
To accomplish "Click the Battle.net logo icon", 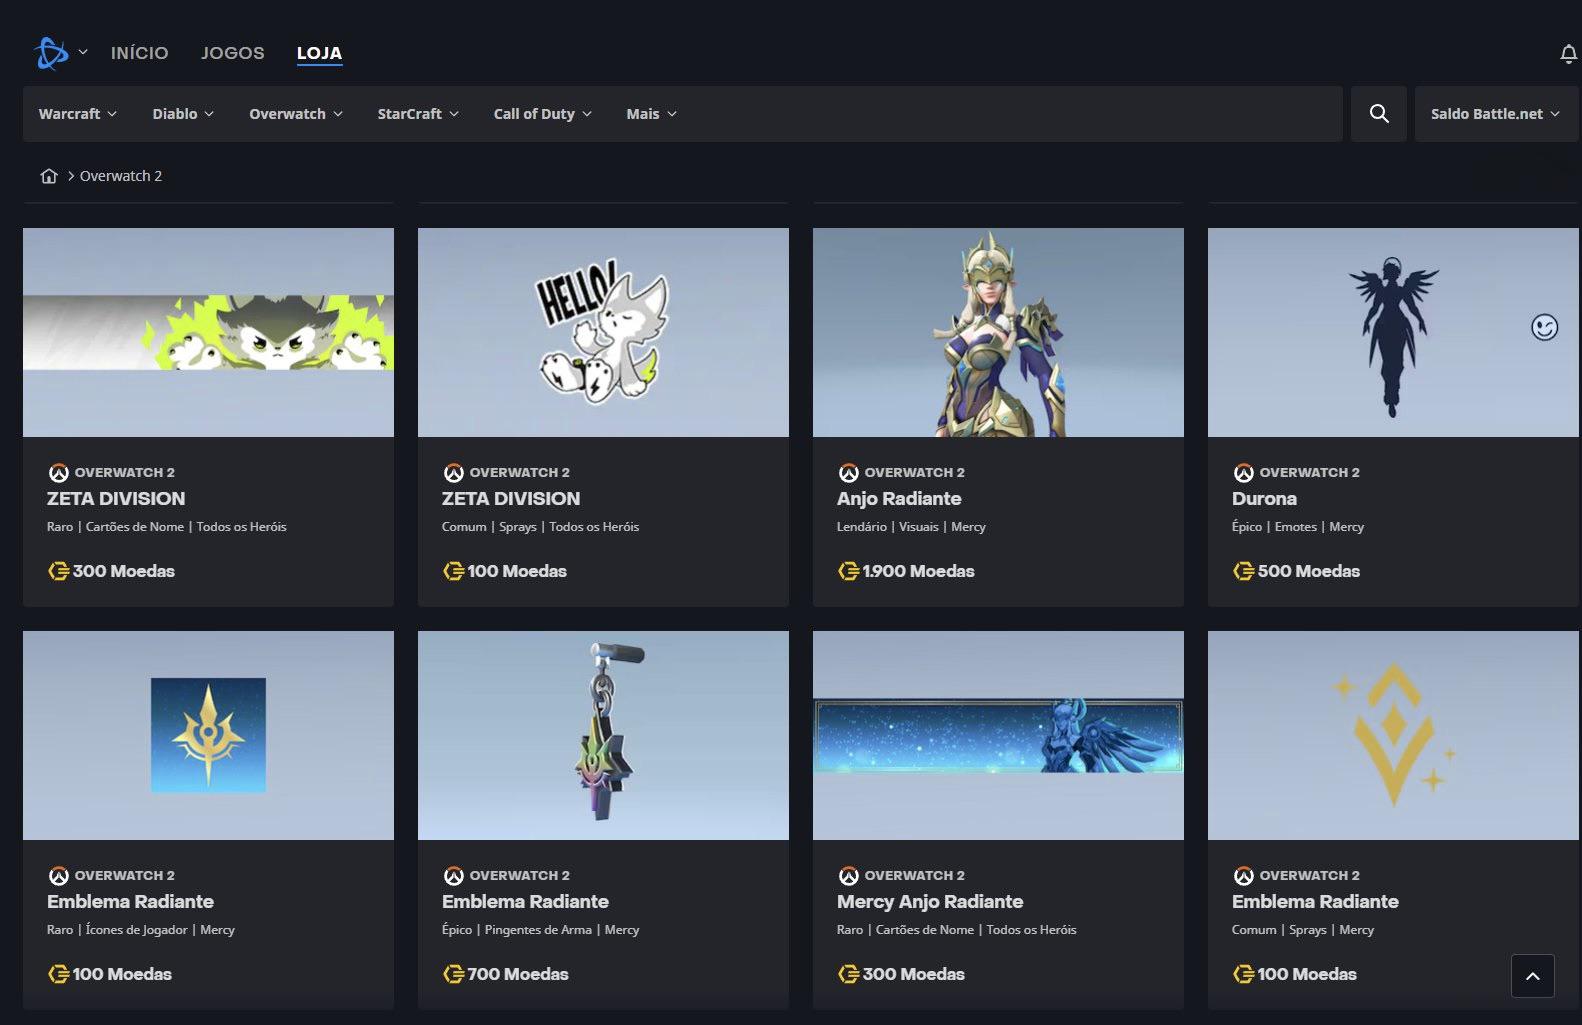I will pos(51,53).
